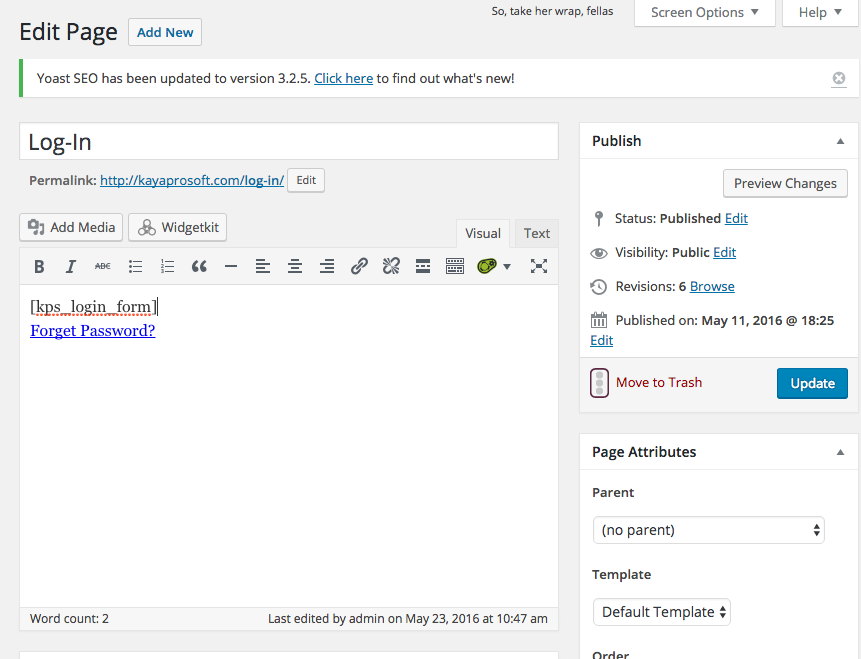The width and height of the screenshot is (861, 659).
Task: Switch to the Visual editor tab
Action: click(x=483, y=233)
